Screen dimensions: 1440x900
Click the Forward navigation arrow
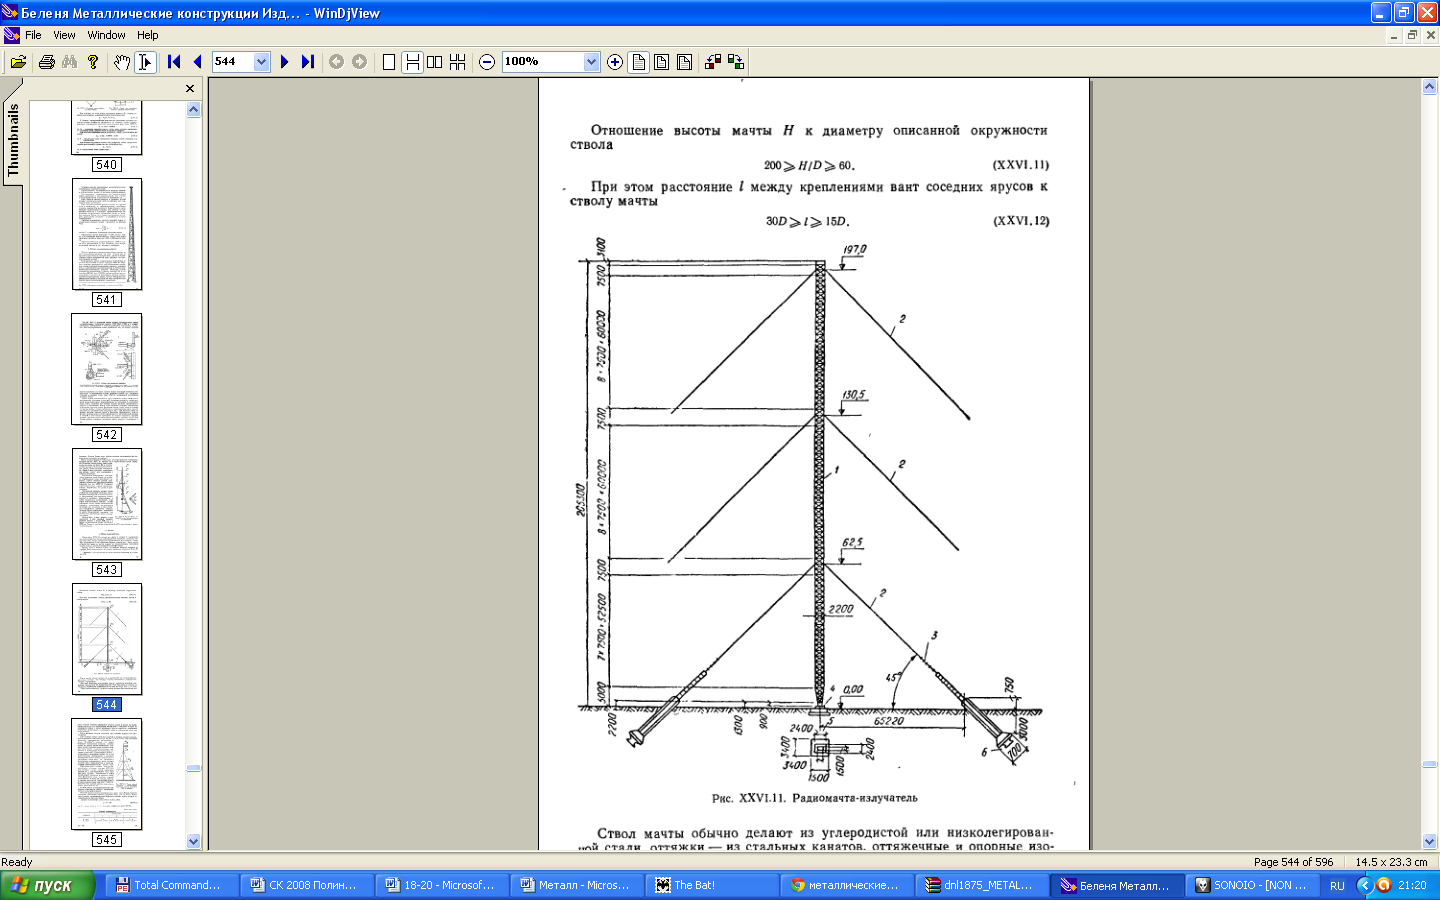pos(359,62)
